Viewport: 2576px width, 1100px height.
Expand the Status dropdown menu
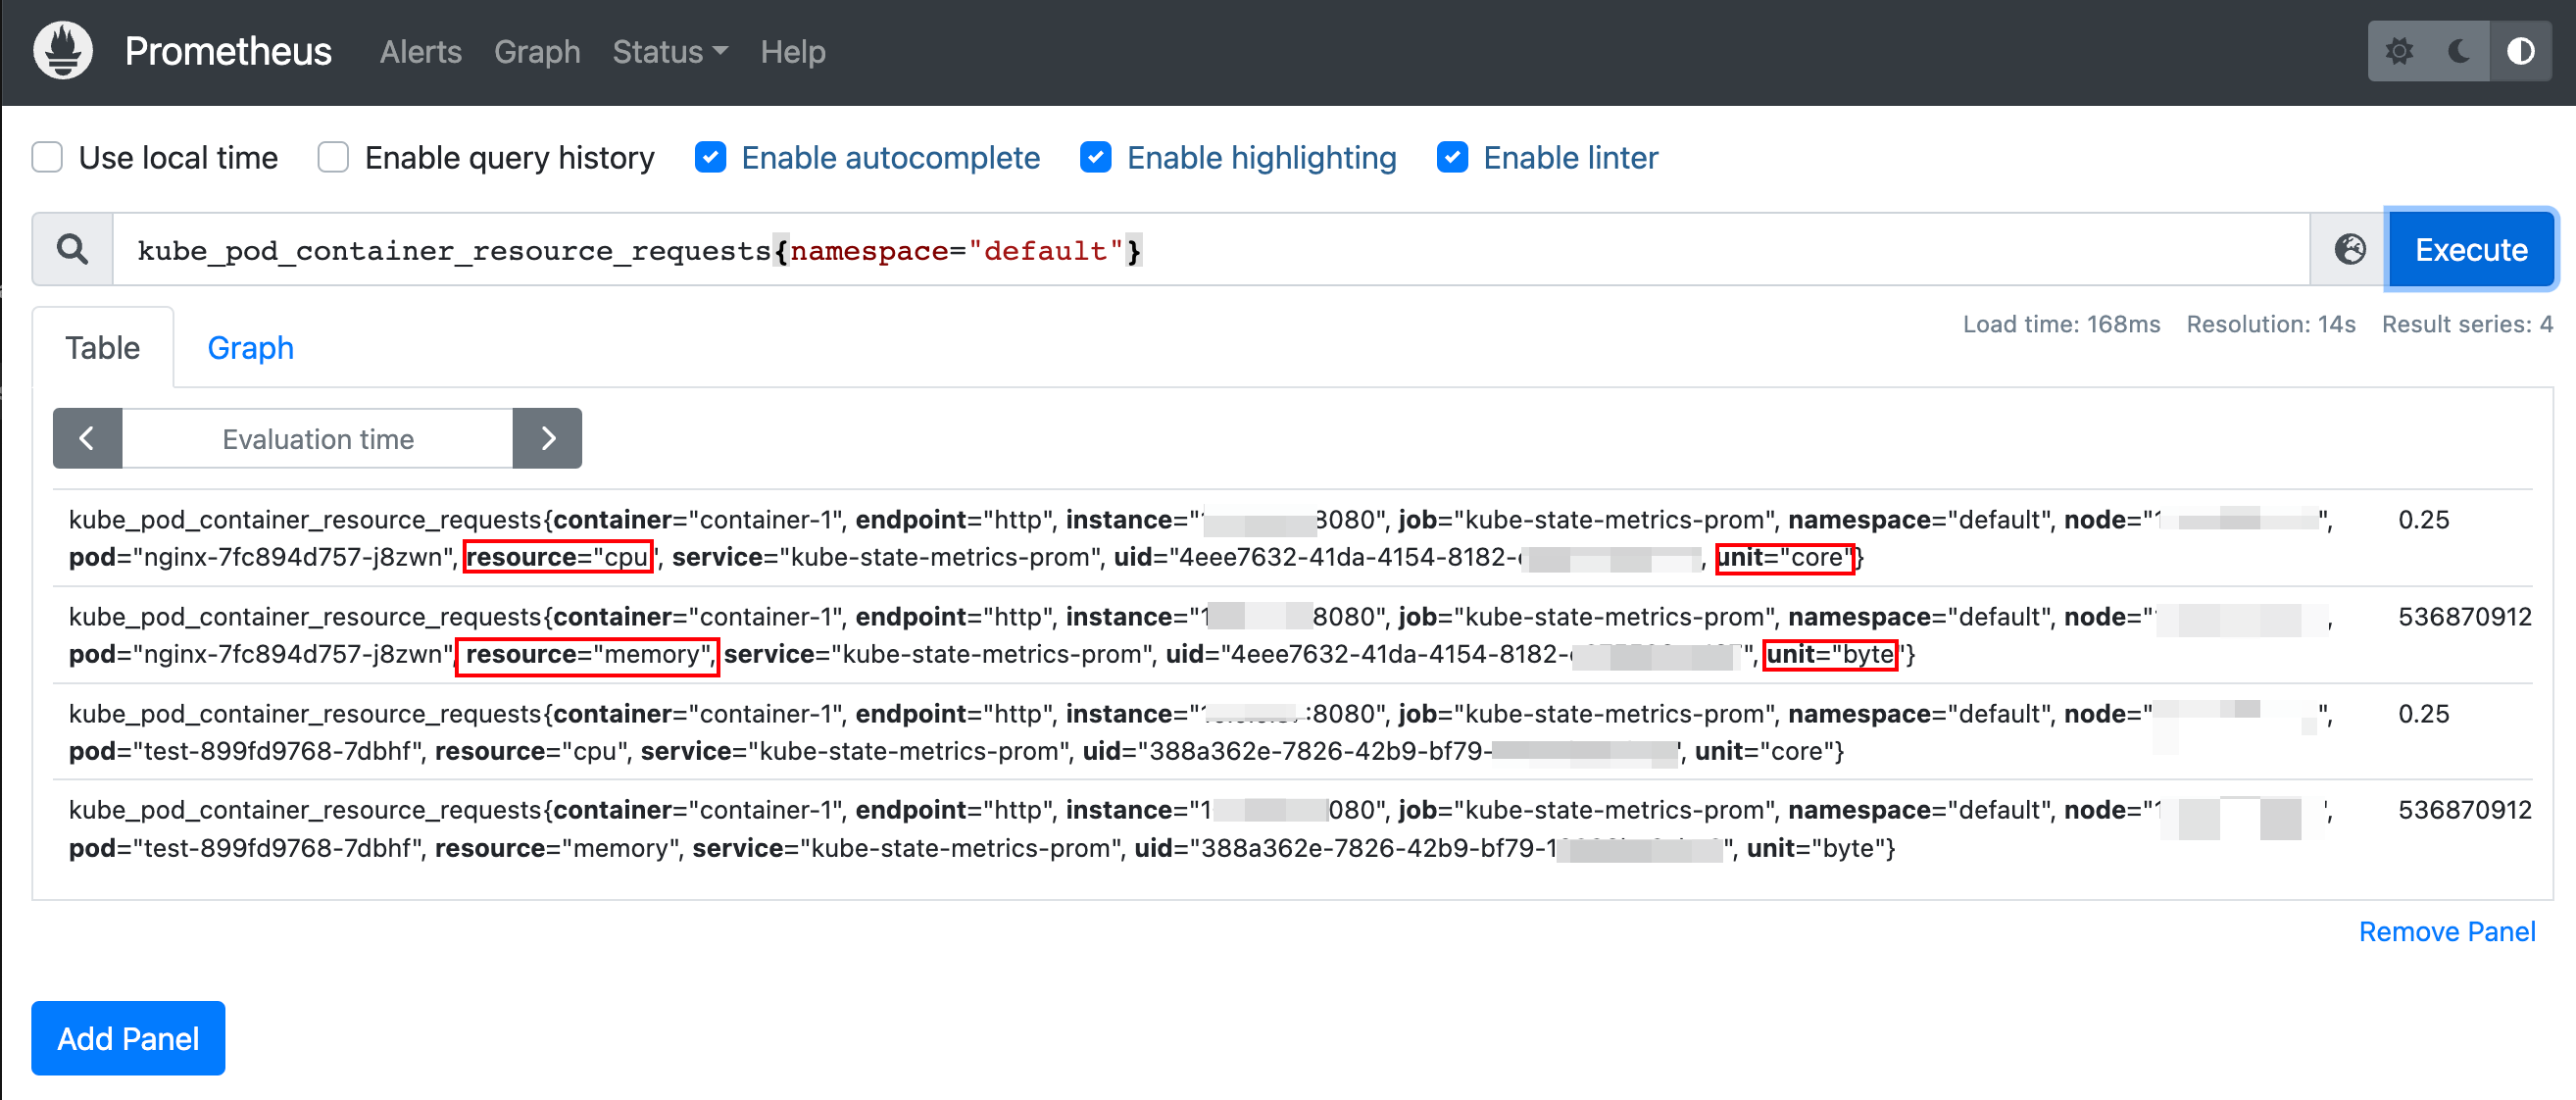tap(670, 51)
